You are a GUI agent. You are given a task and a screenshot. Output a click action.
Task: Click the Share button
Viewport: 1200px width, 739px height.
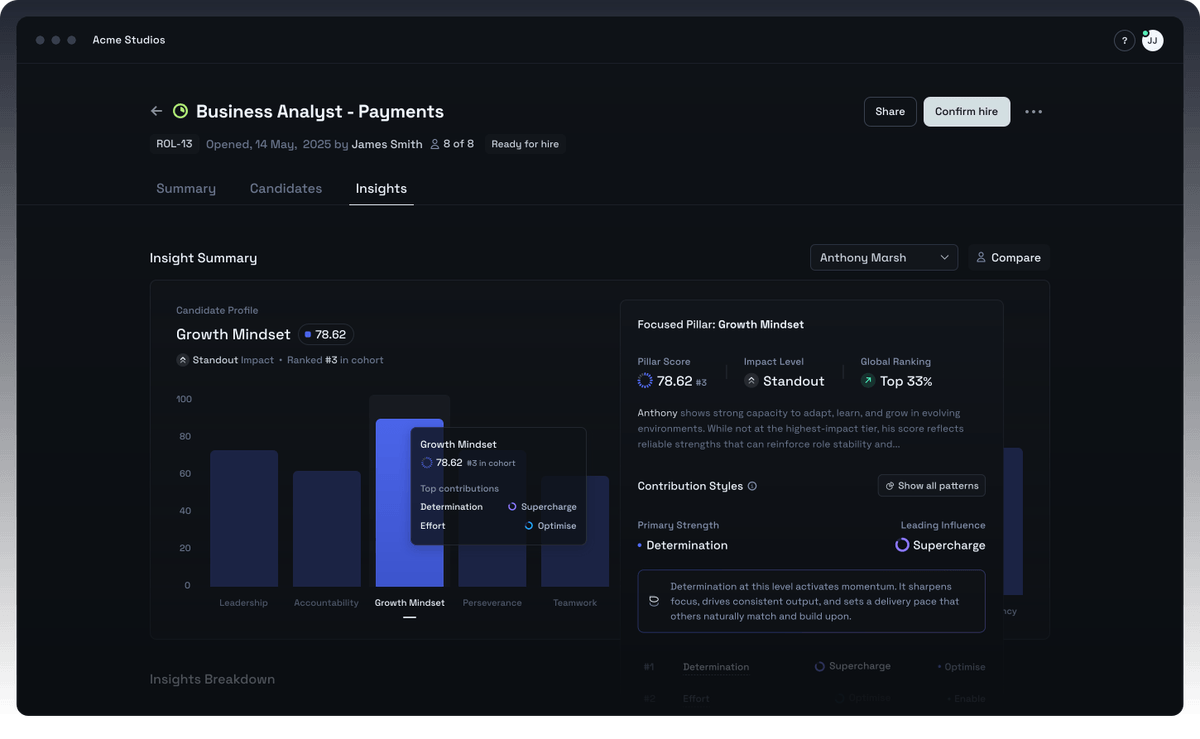890,112
